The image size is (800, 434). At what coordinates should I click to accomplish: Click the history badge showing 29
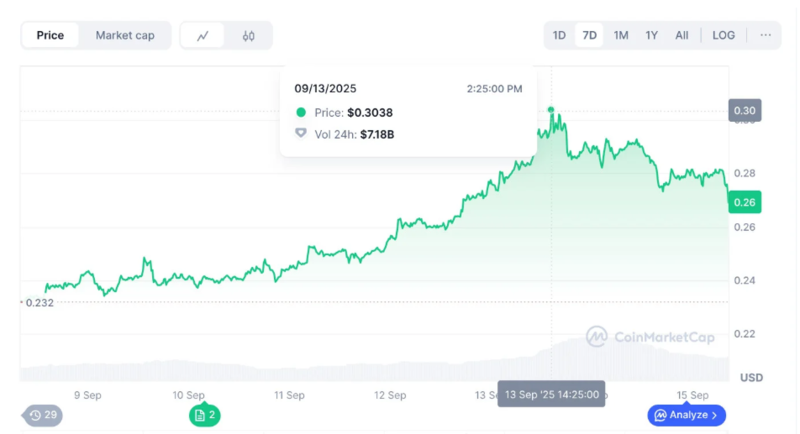tap(42, 415)
